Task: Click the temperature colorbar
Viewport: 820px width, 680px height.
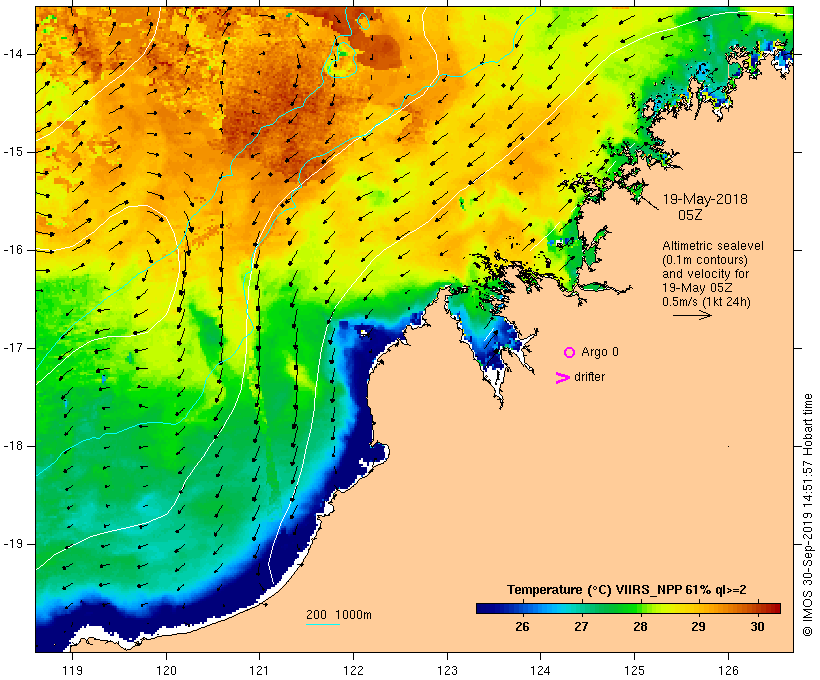Action: click(628, 608)
